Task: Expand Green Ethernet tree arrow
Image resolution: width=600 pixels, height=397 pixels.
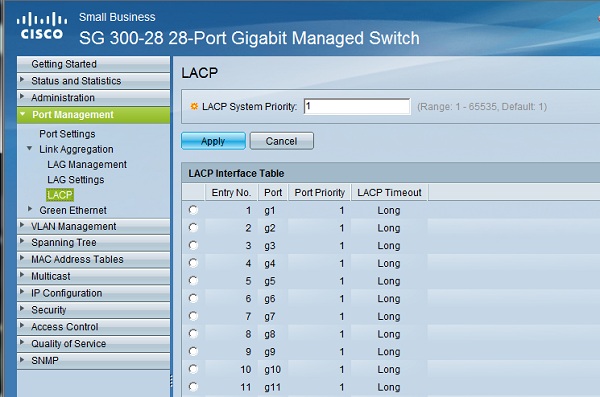Action: [29, 209]
